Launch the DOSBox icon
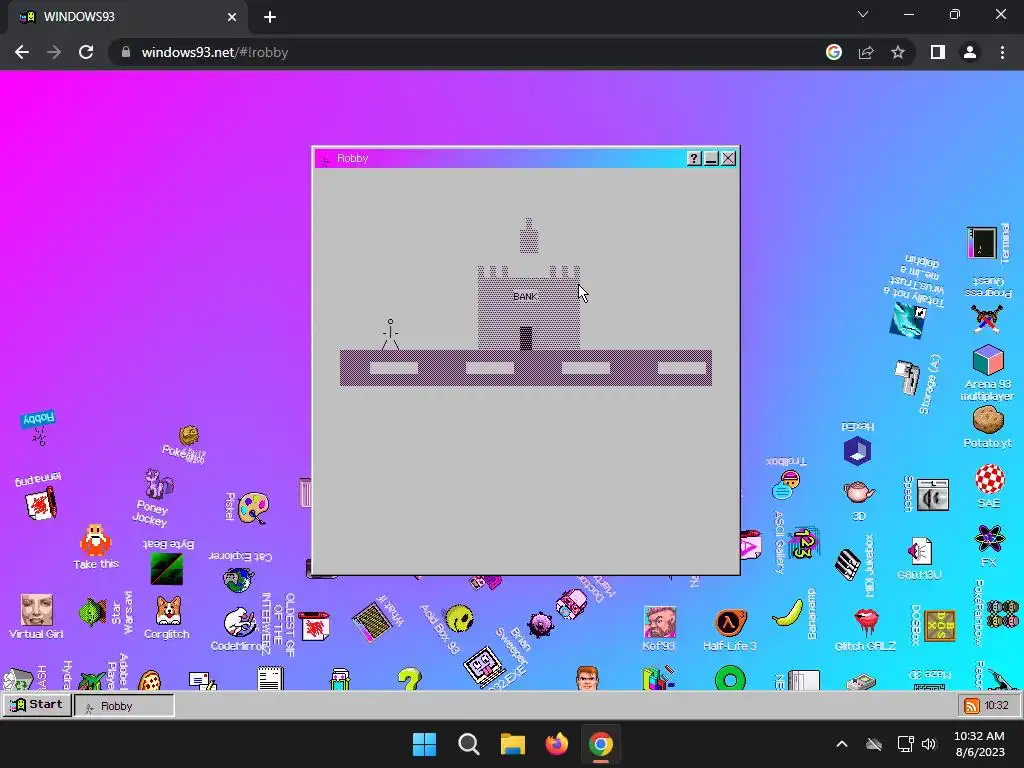1024x768 pixels. click(940, 626)
